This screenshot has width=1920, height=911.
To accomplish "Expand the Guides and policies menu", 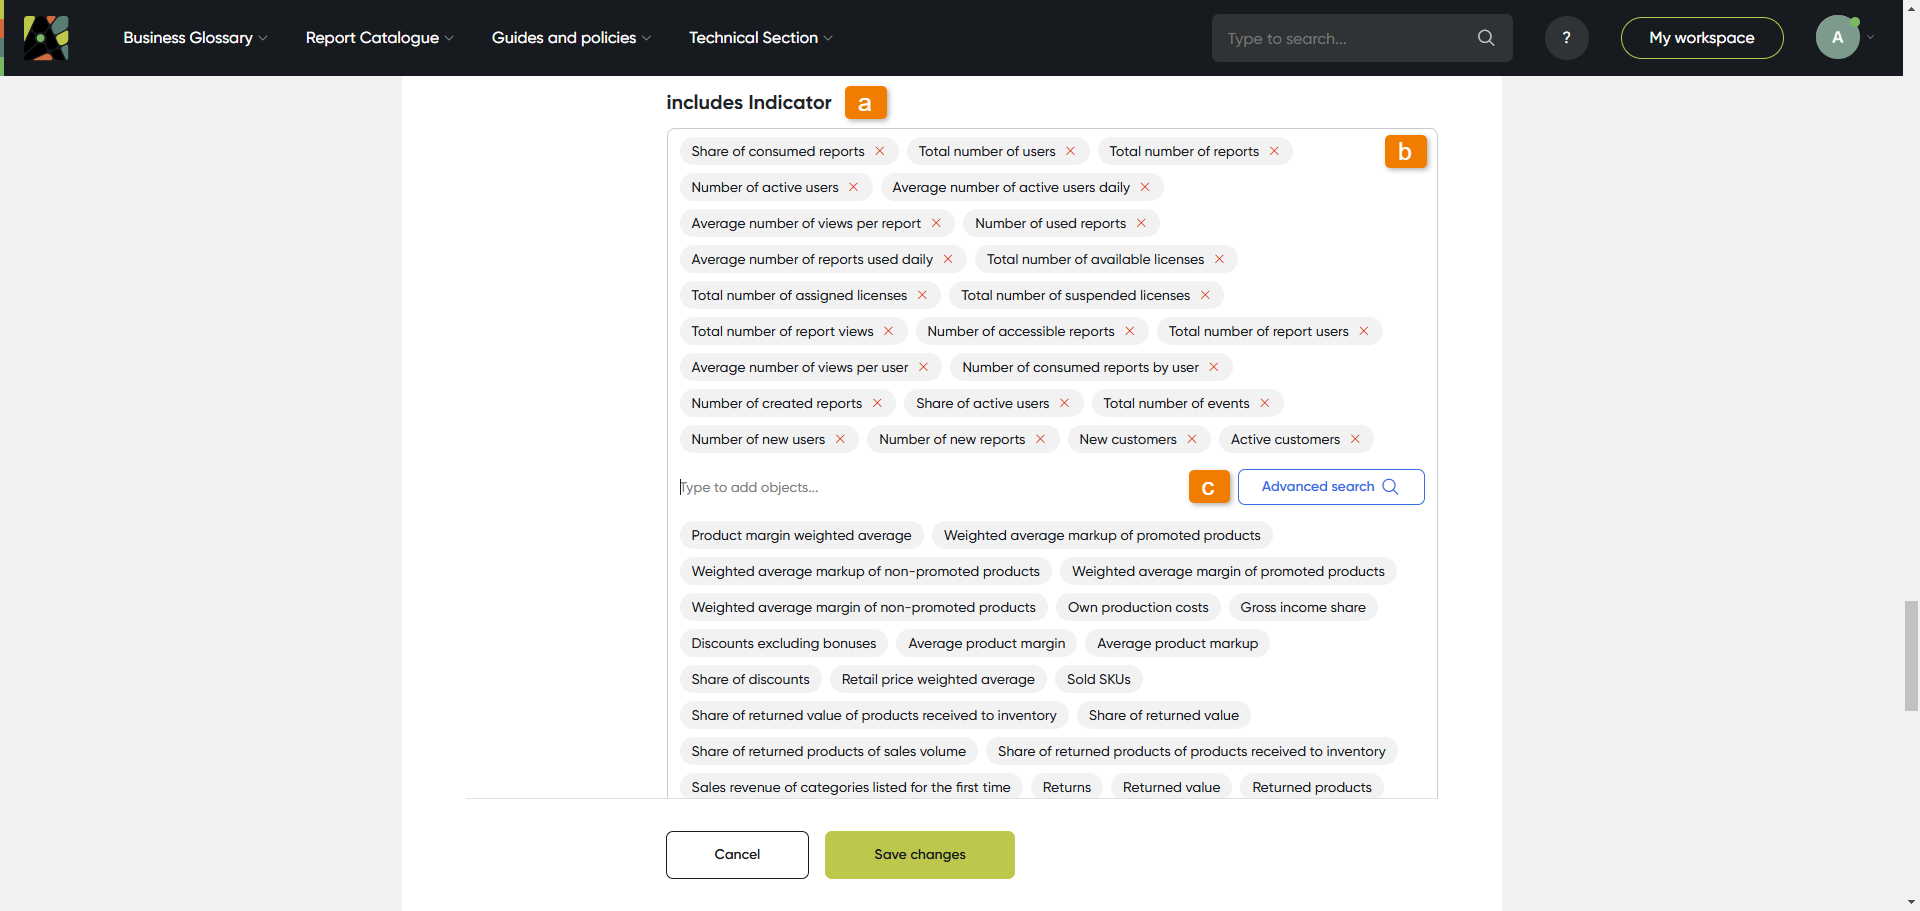I will click(x=571, y=38).
